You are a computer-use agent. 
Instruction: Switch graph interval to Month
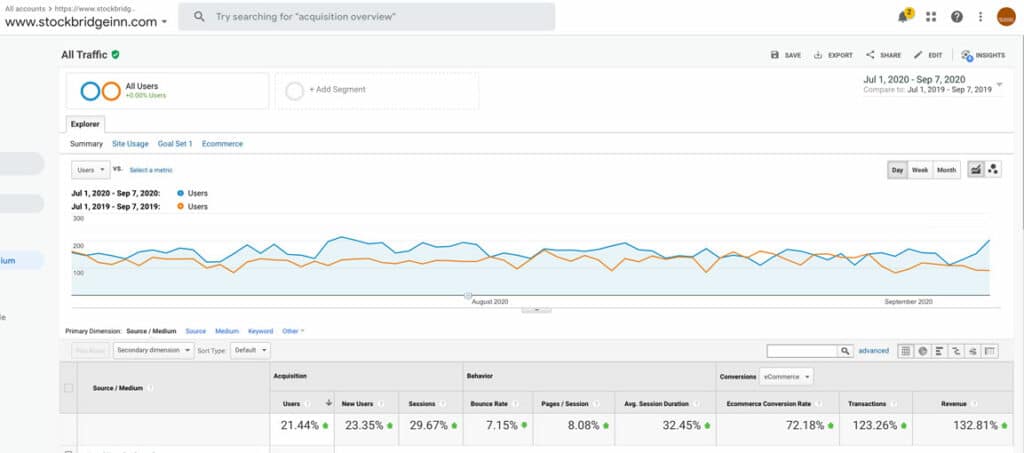[946, 170]
